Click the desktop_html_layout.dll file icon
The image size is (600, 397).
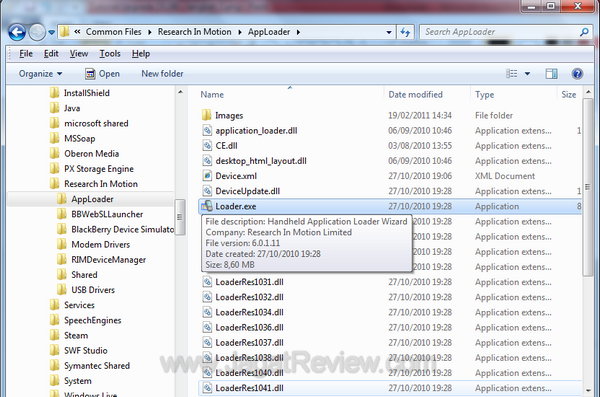[x=207, y=161]
